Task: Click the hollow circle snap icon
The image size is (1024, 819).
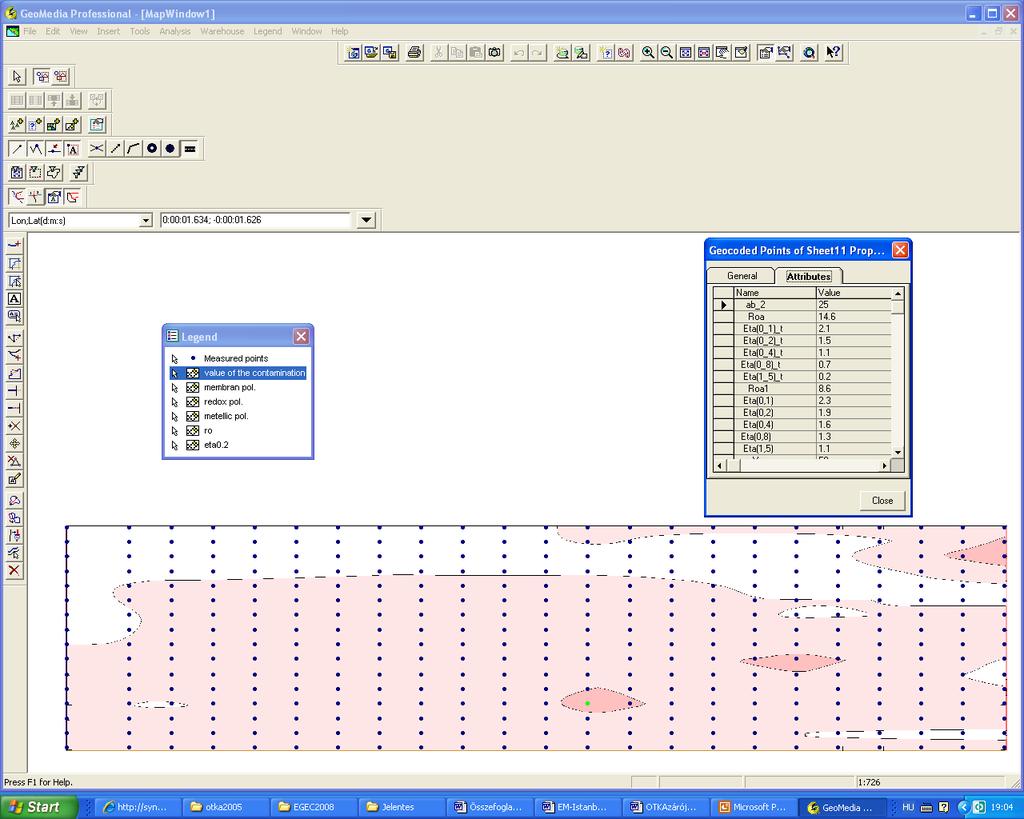Action: pyautogui.click(x=152, y=148)
